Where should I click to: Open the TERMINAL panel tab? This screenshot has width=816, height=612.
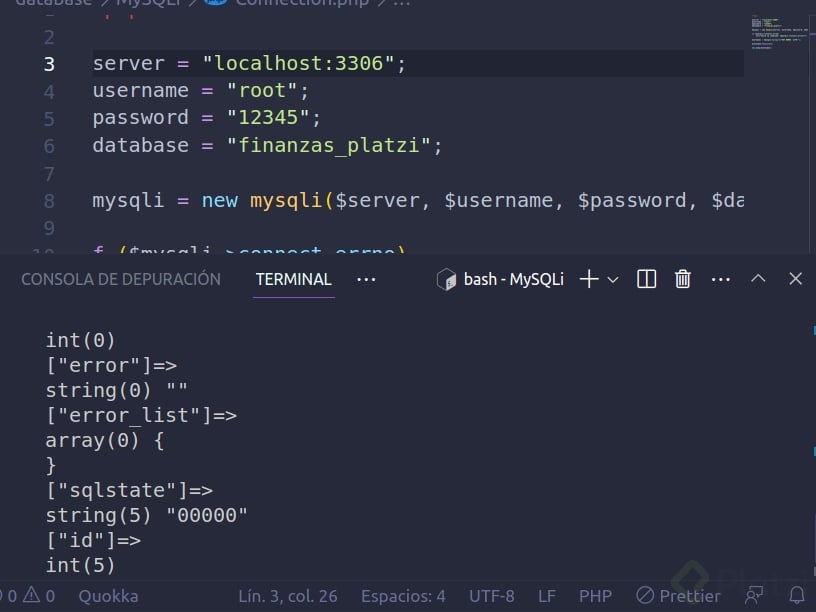point(294,279)
